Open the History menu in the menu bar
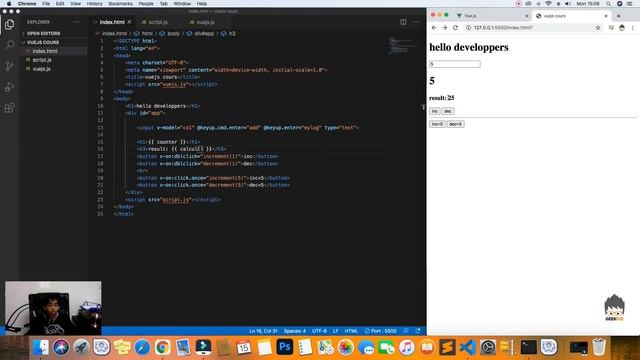640x360 pixels. pos(94,4)
